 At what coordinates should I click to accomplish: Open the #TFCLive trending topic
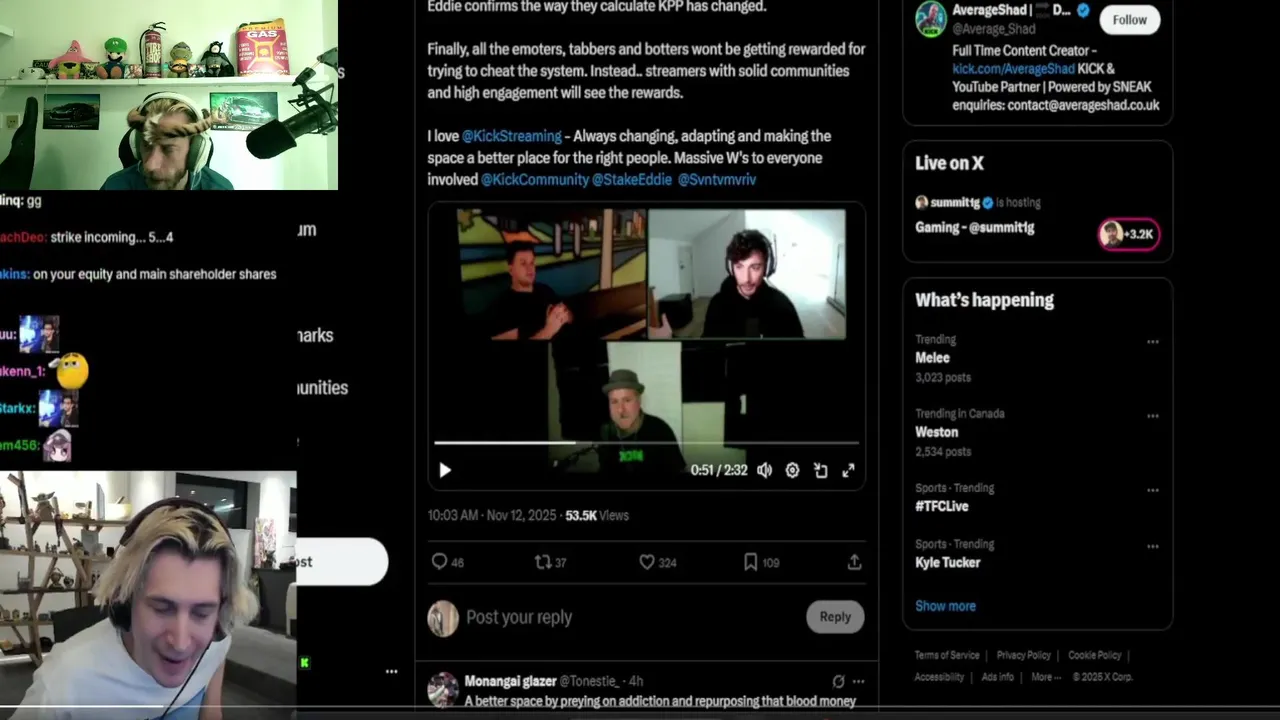tap(941, 506)
